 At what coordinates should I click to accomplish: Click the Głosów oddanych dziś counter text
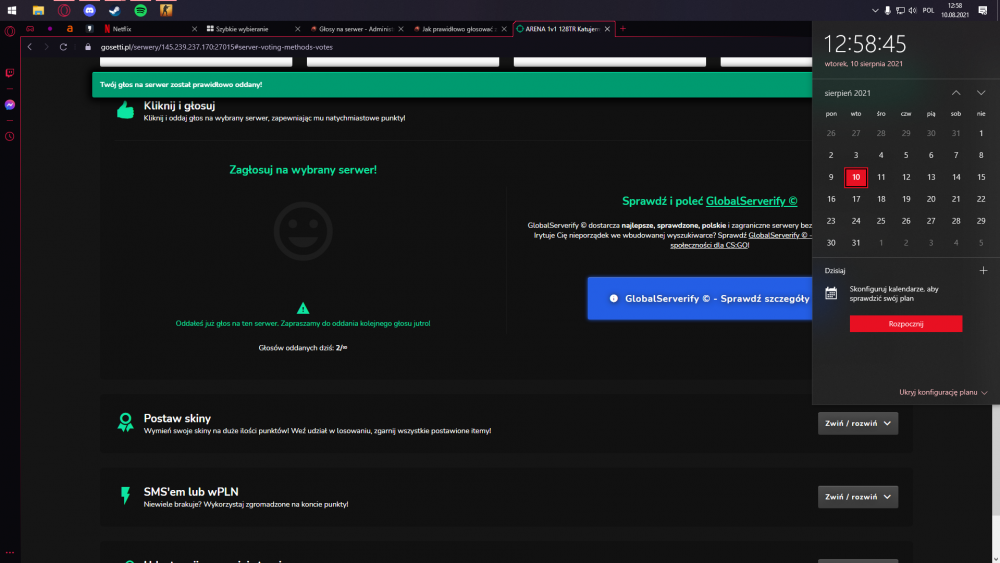tap(303, 347)
